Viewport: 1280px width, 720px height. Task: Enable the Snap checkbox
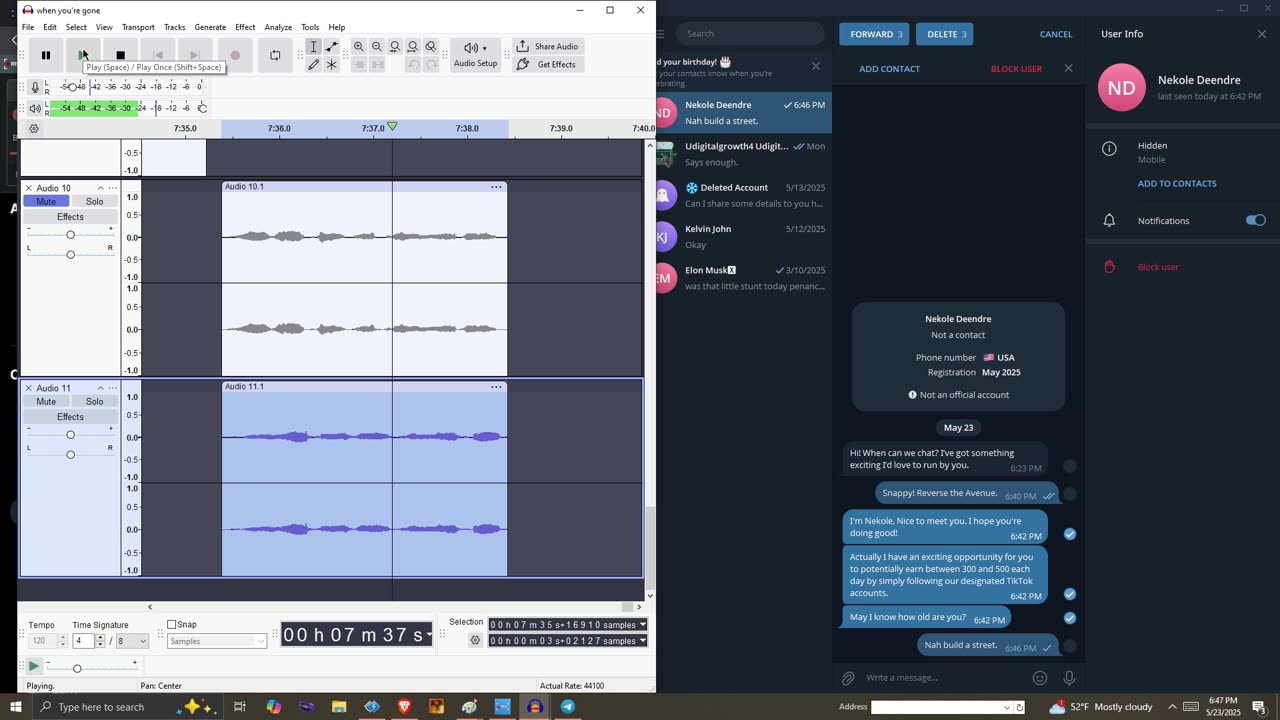tap(172, 625)
